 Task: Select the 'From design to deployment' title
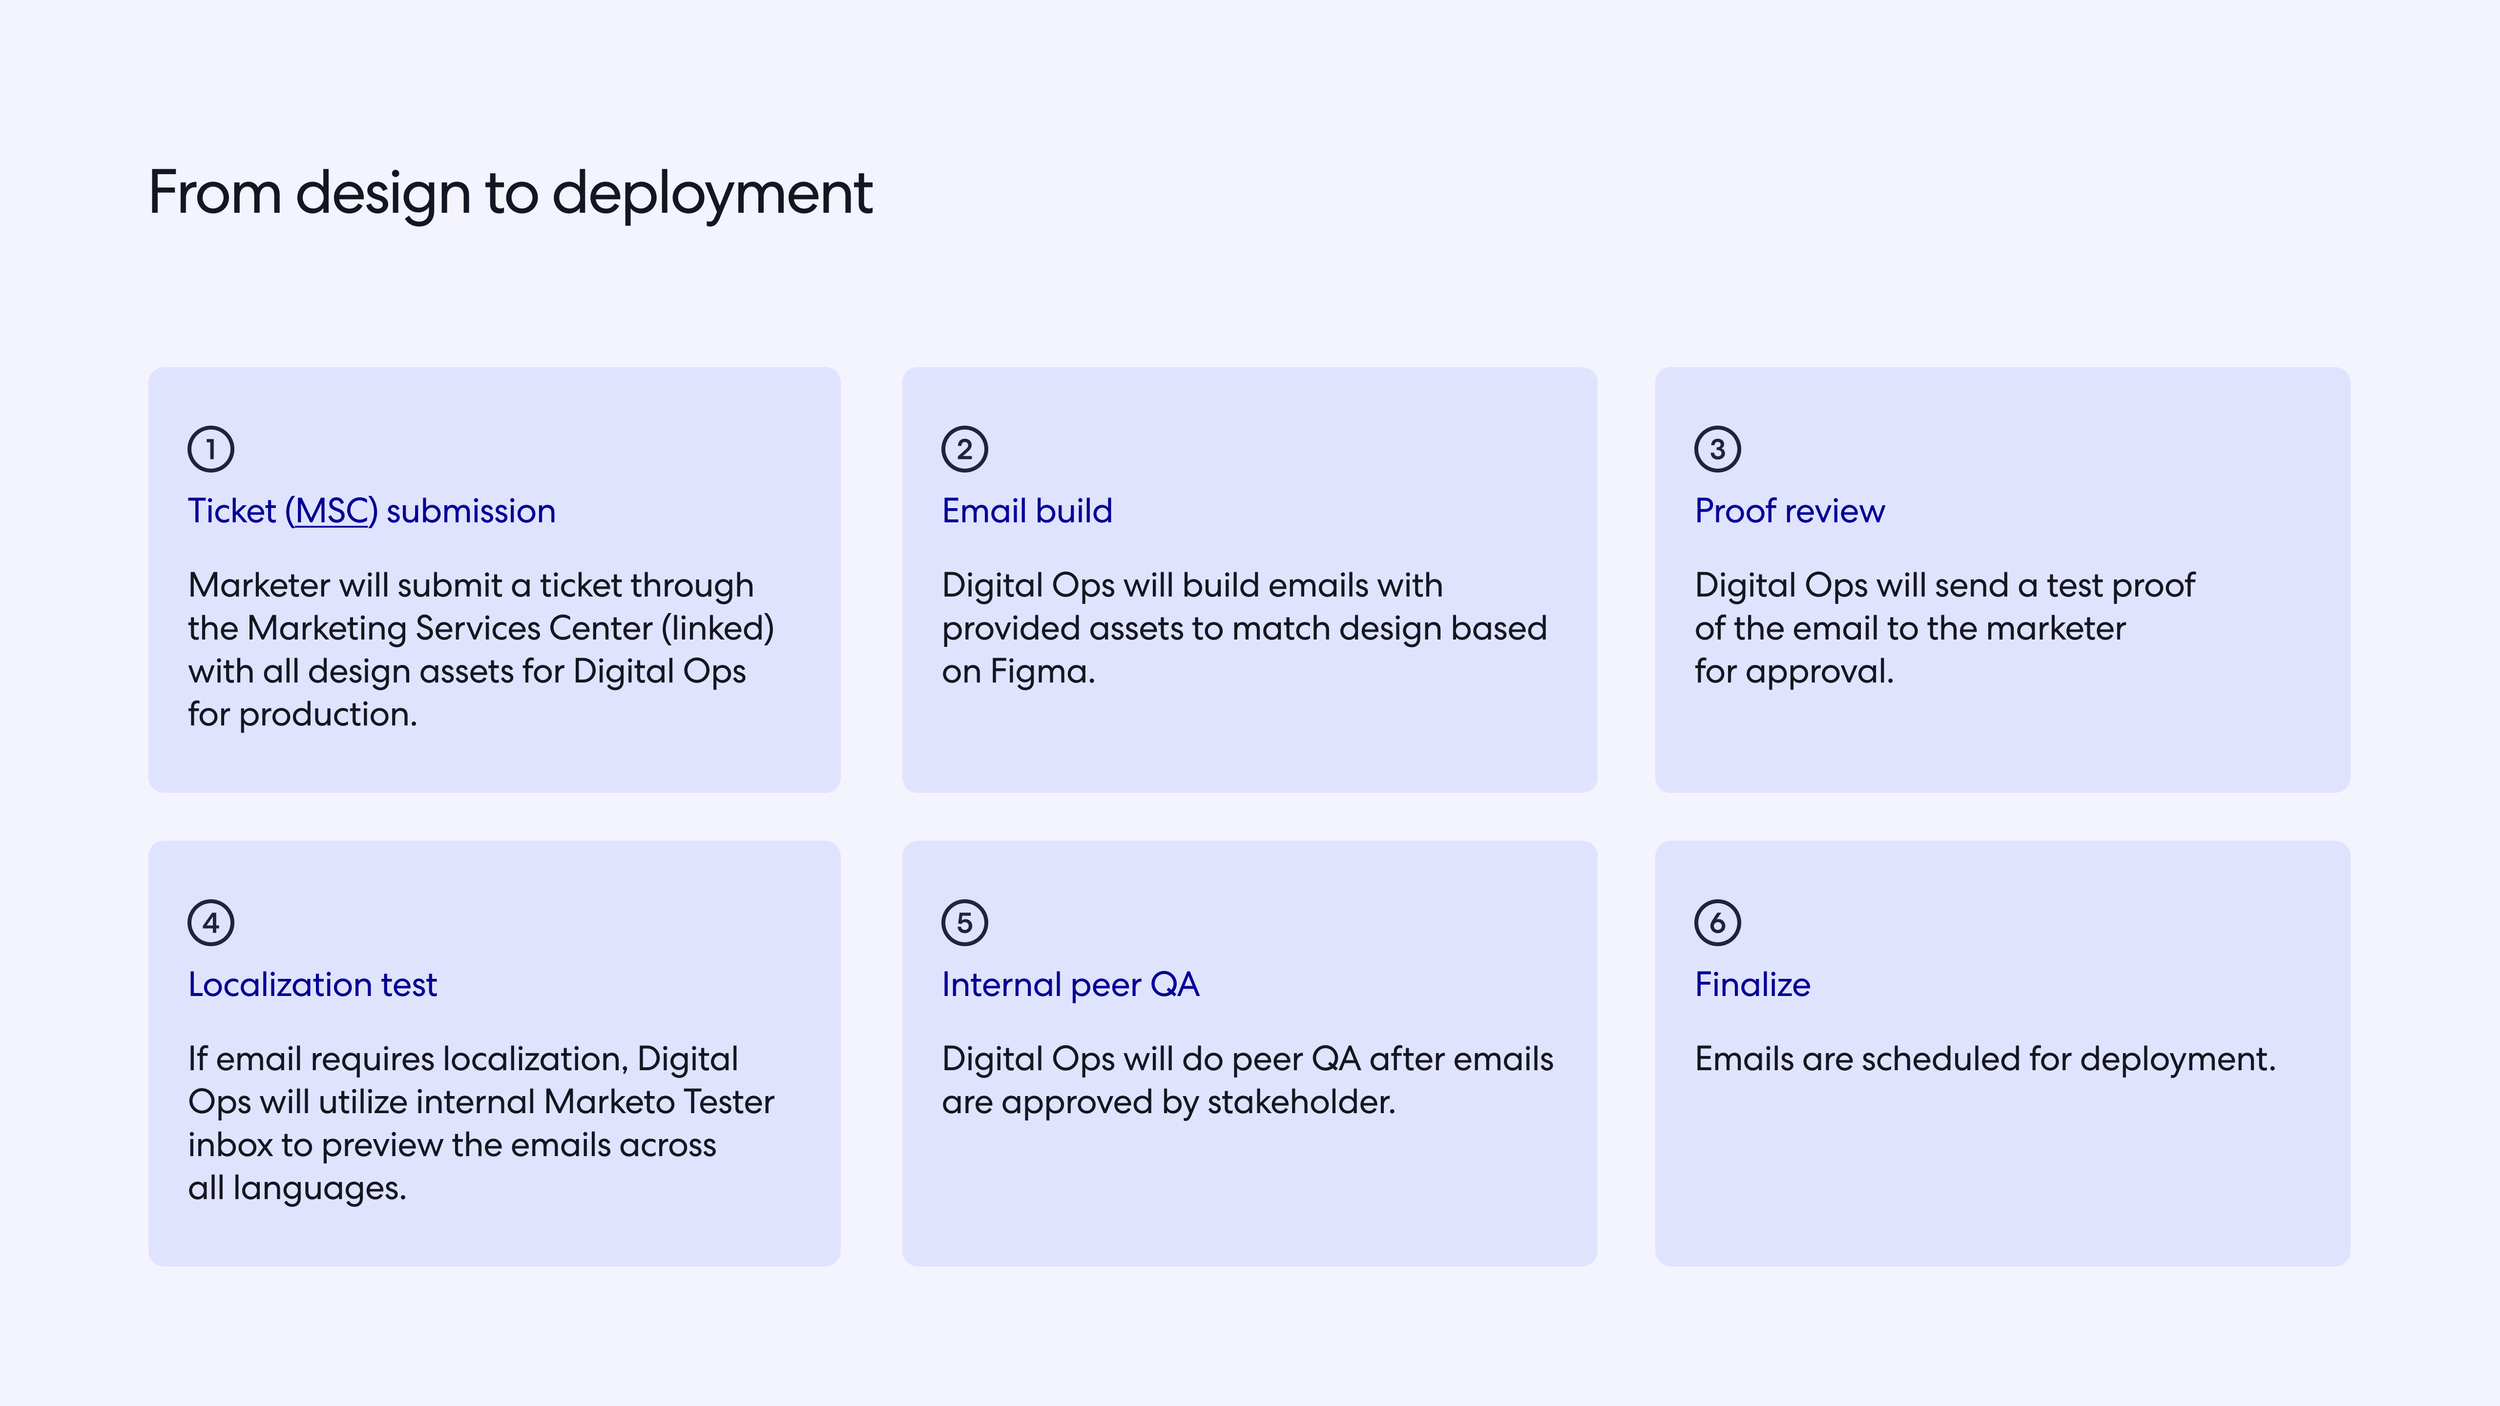click(510, 194)
